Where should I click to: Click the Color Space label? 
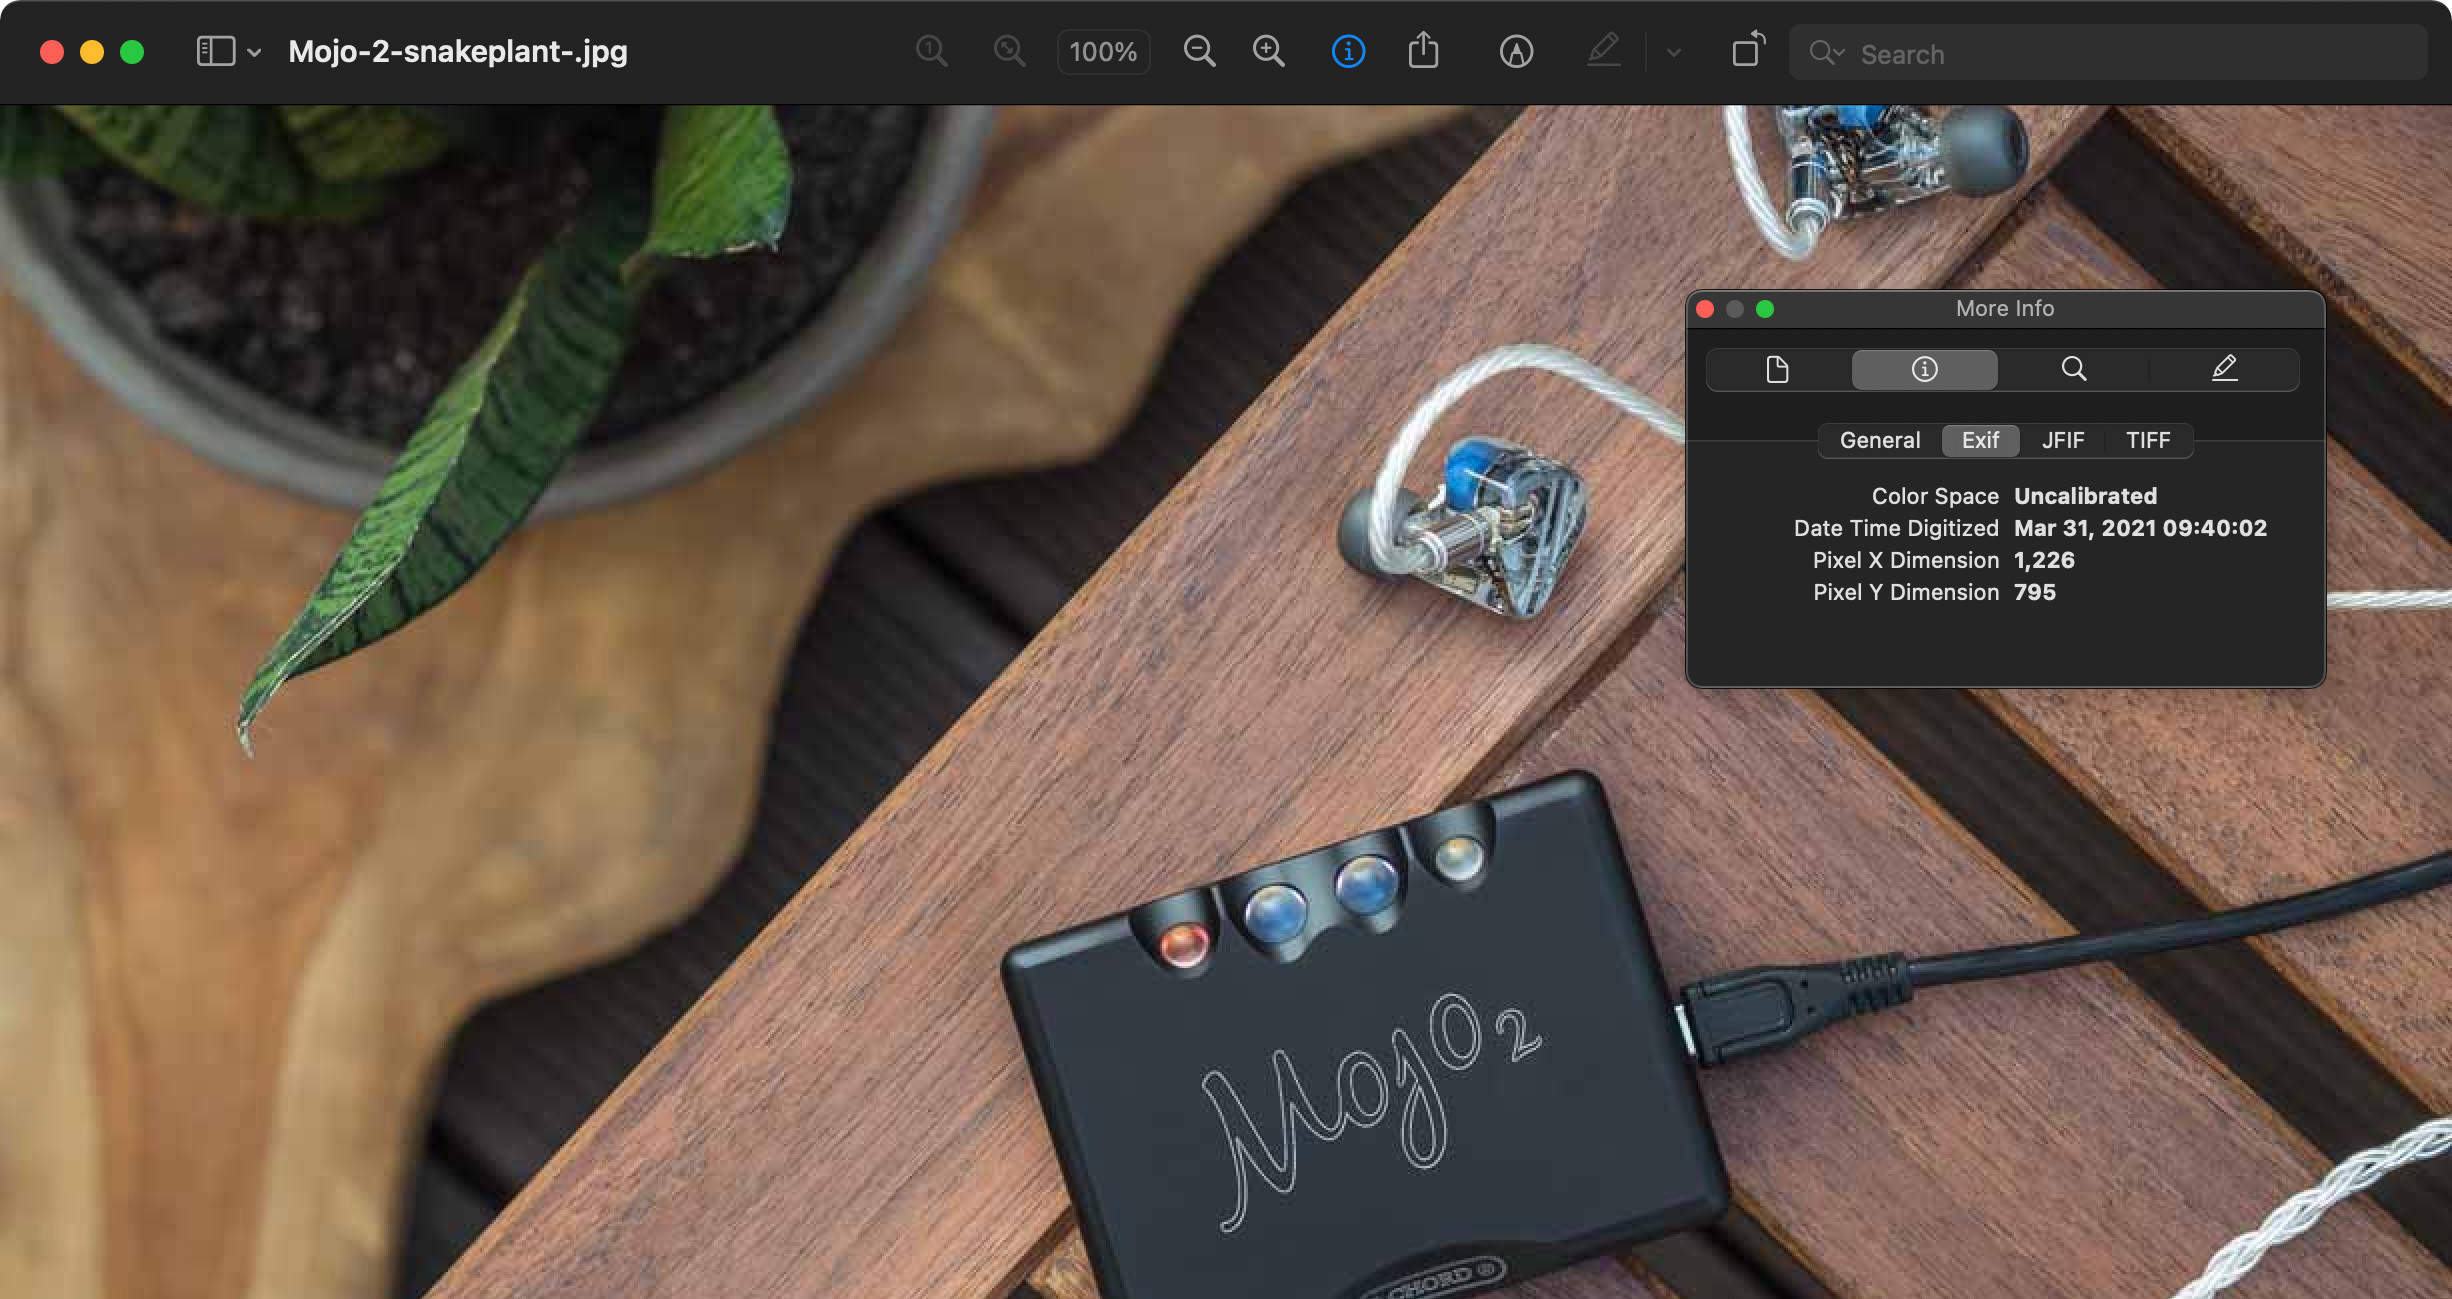[x=1935, y=496]
